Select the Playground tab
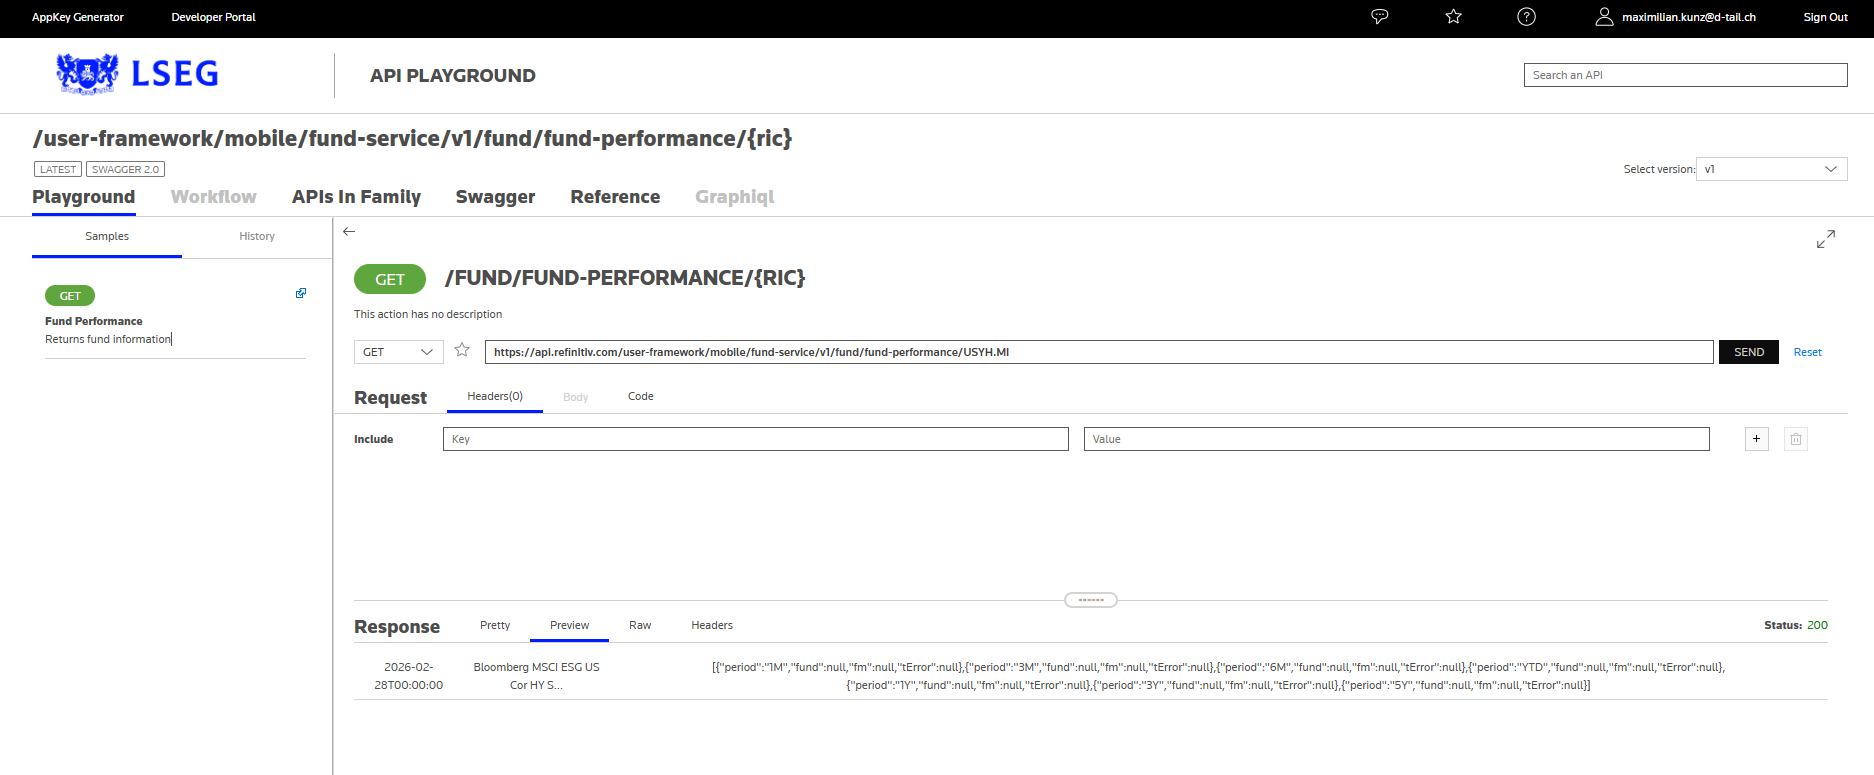Viewport: 1874px width, 775px height. [83, 197]
